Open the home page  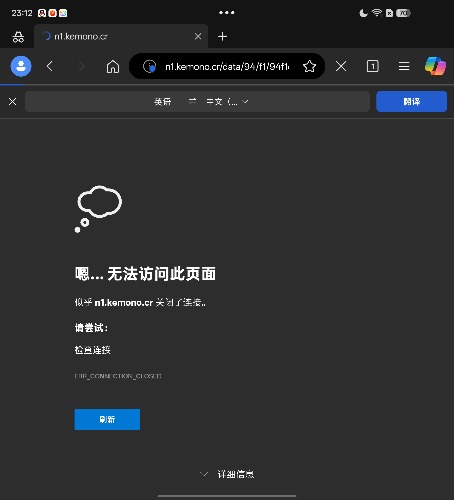(113, 66)
